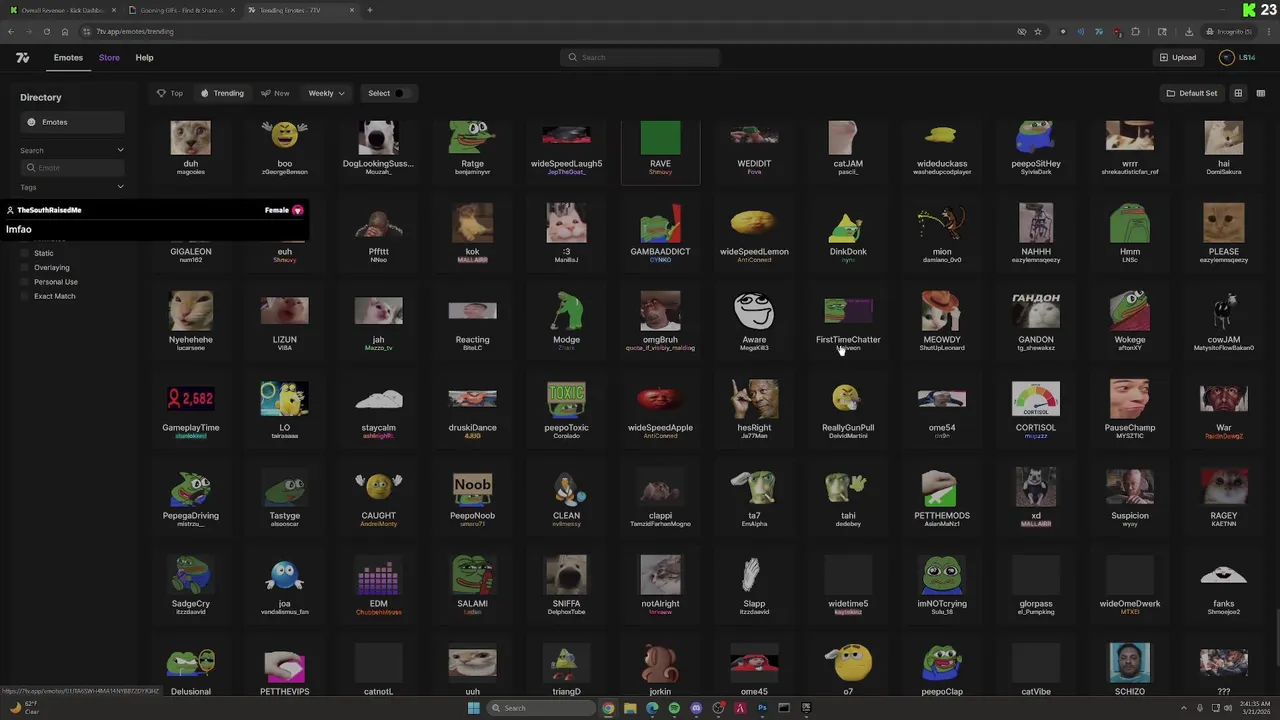Image resolution: width=1280 pixels, height=720 pixels.
Task: Click the Female badge icon in chat overlay
Action: click(x=297, y=210)
